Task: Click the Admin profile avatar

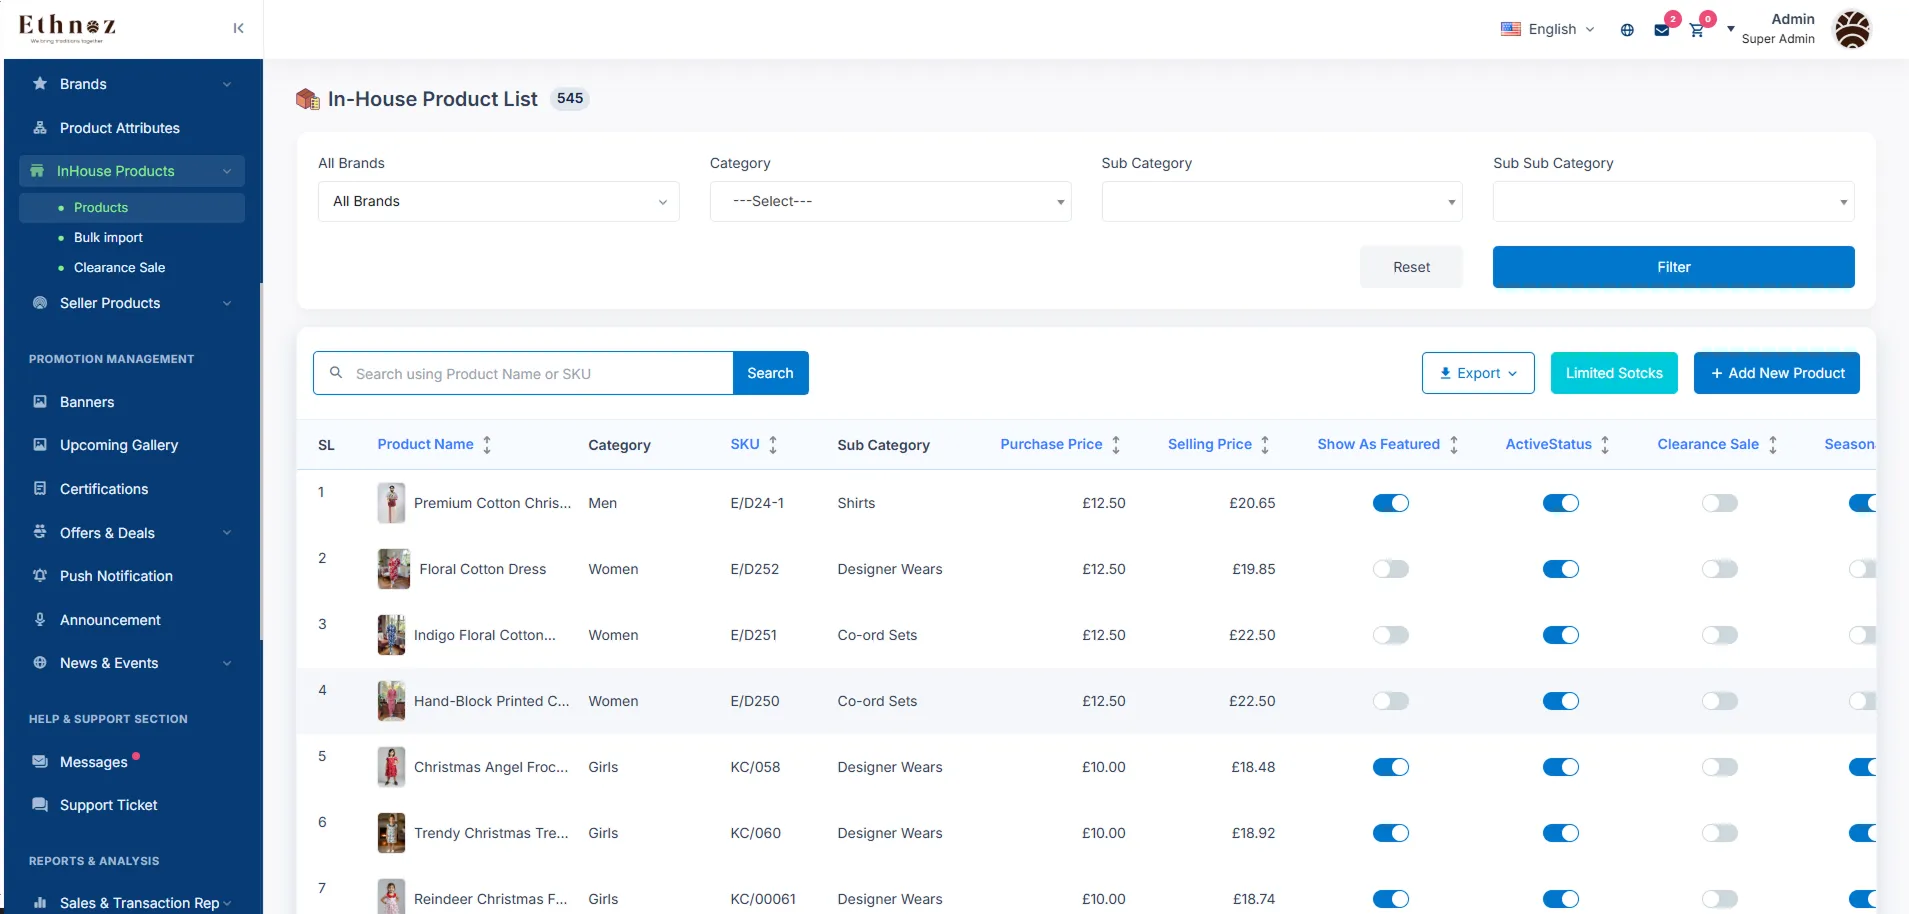Action: tap(1852, 29)
